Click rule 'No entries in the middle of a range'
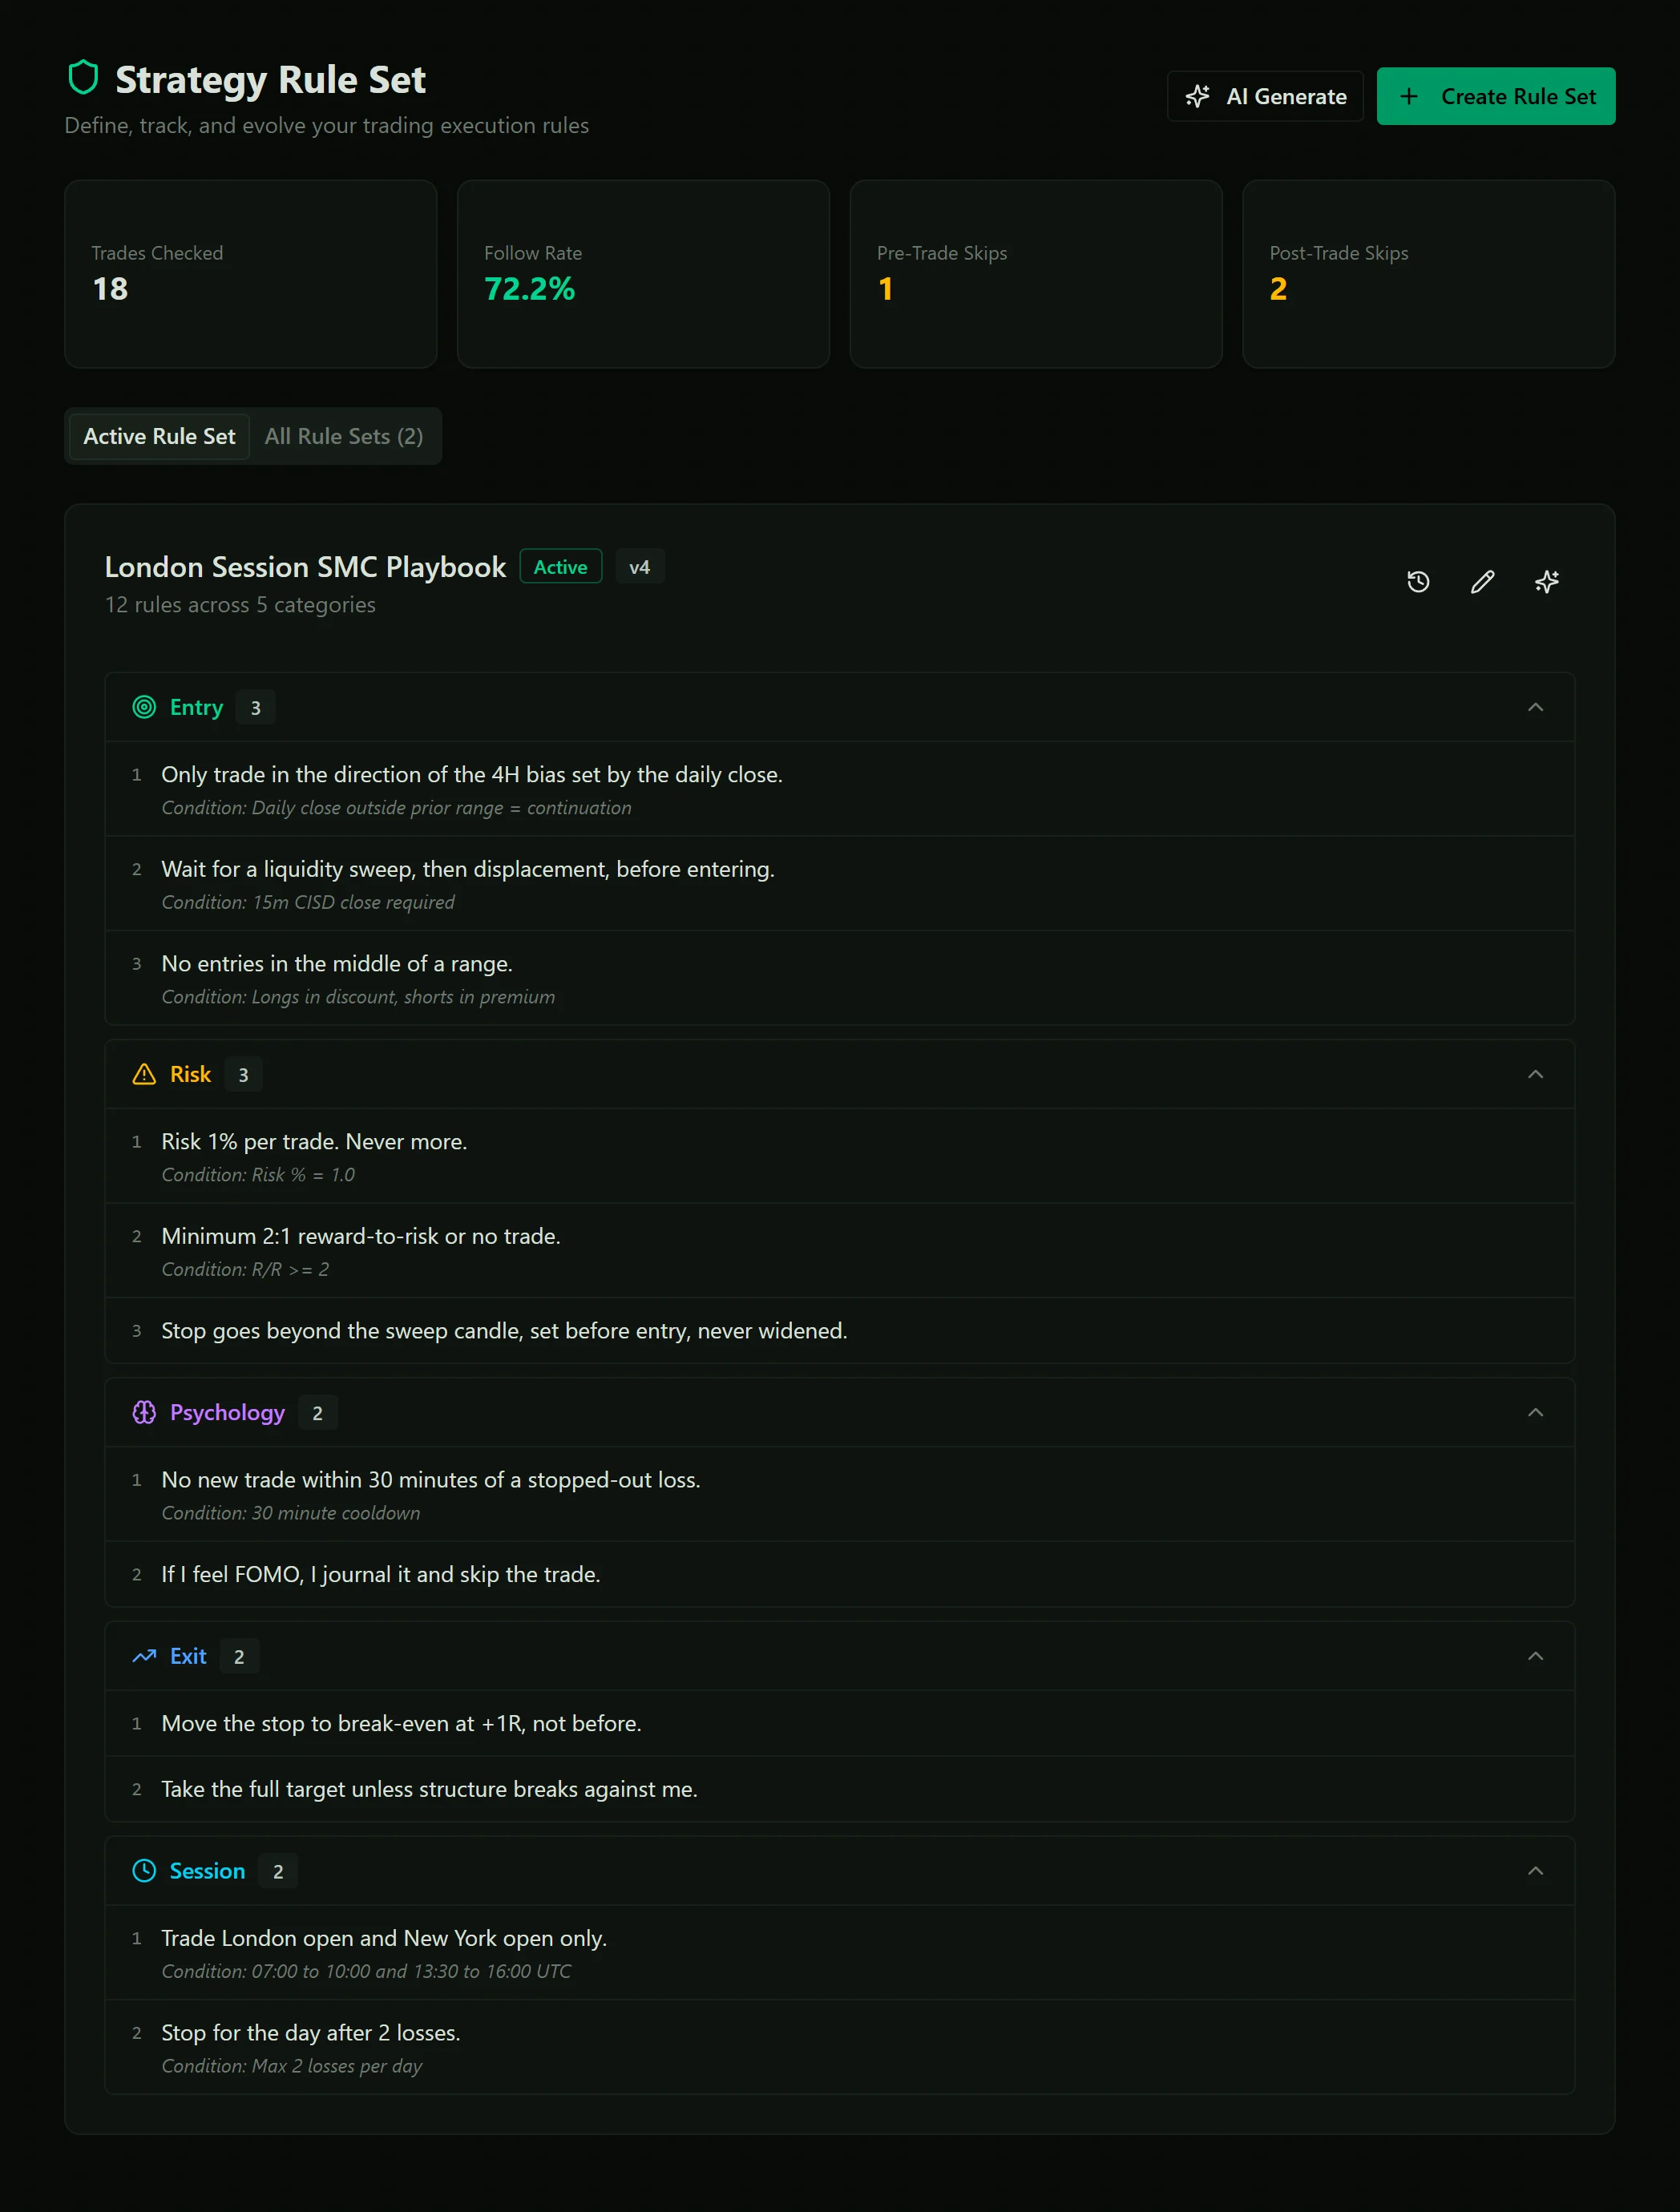Viewport: 1680px width, 2212px height. coord(840,978)
